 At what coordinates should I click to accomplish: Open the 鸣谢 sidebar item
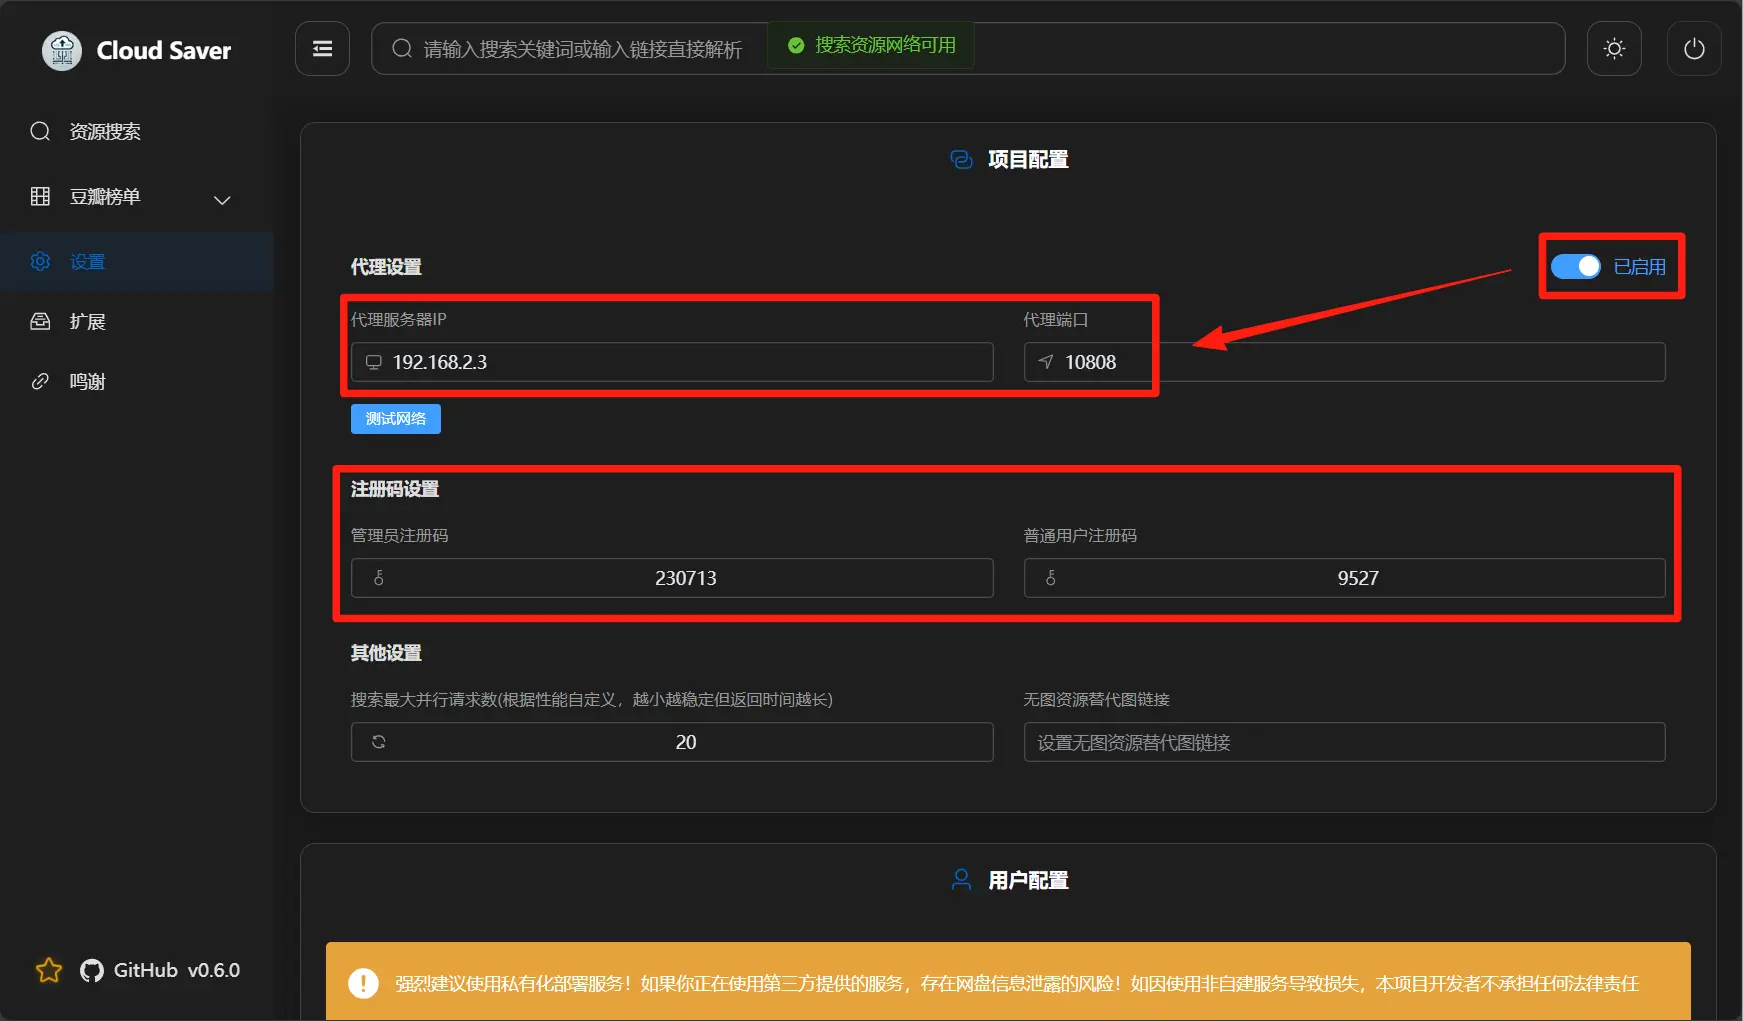coord(88,382)
